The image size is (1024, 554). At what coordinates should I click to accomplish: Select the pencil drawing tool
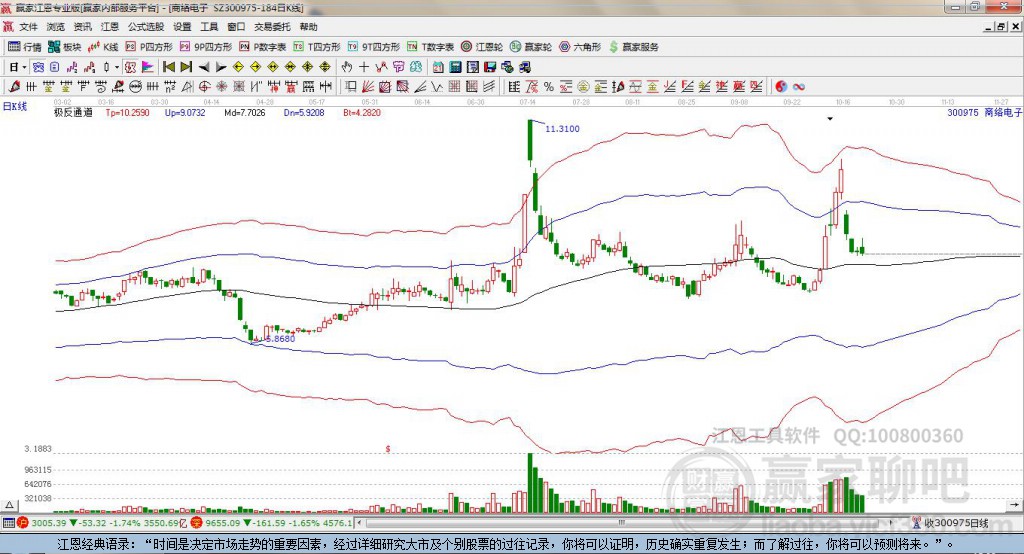tap(14, 86)
